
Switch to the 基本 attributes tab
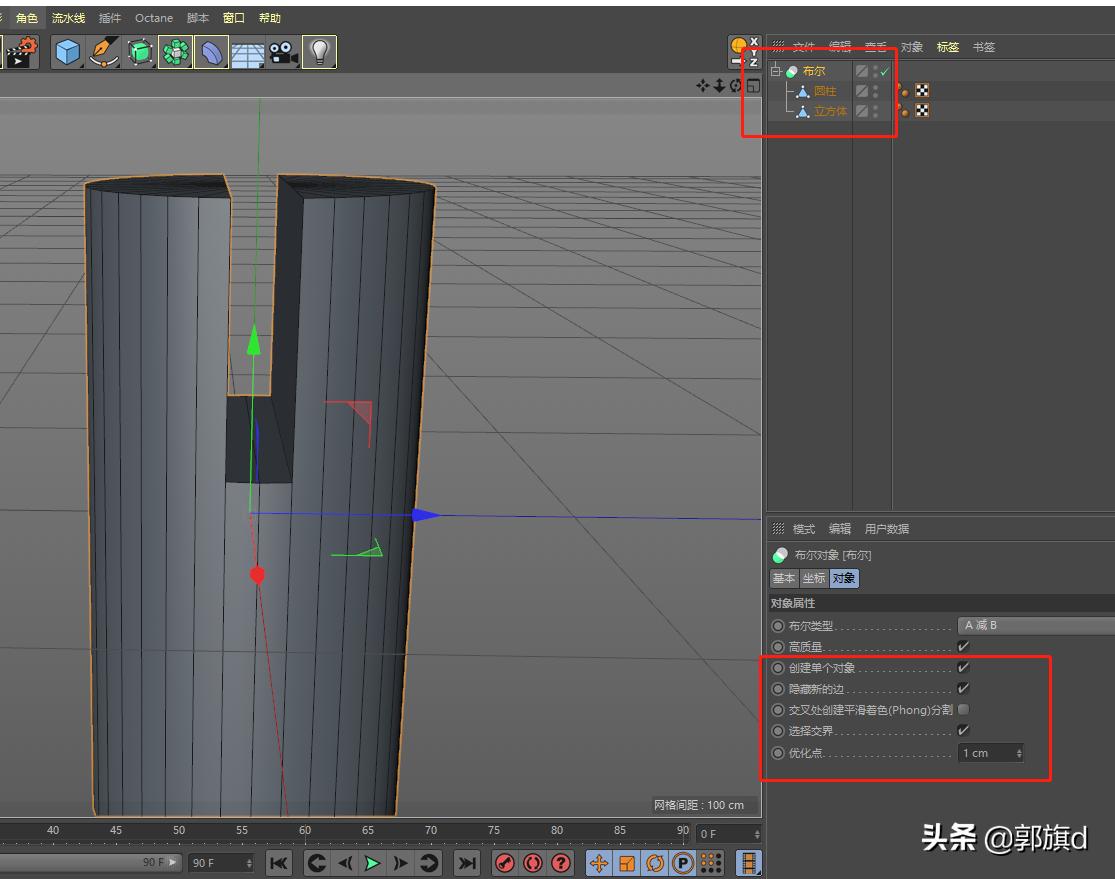[x=784, y=578]
